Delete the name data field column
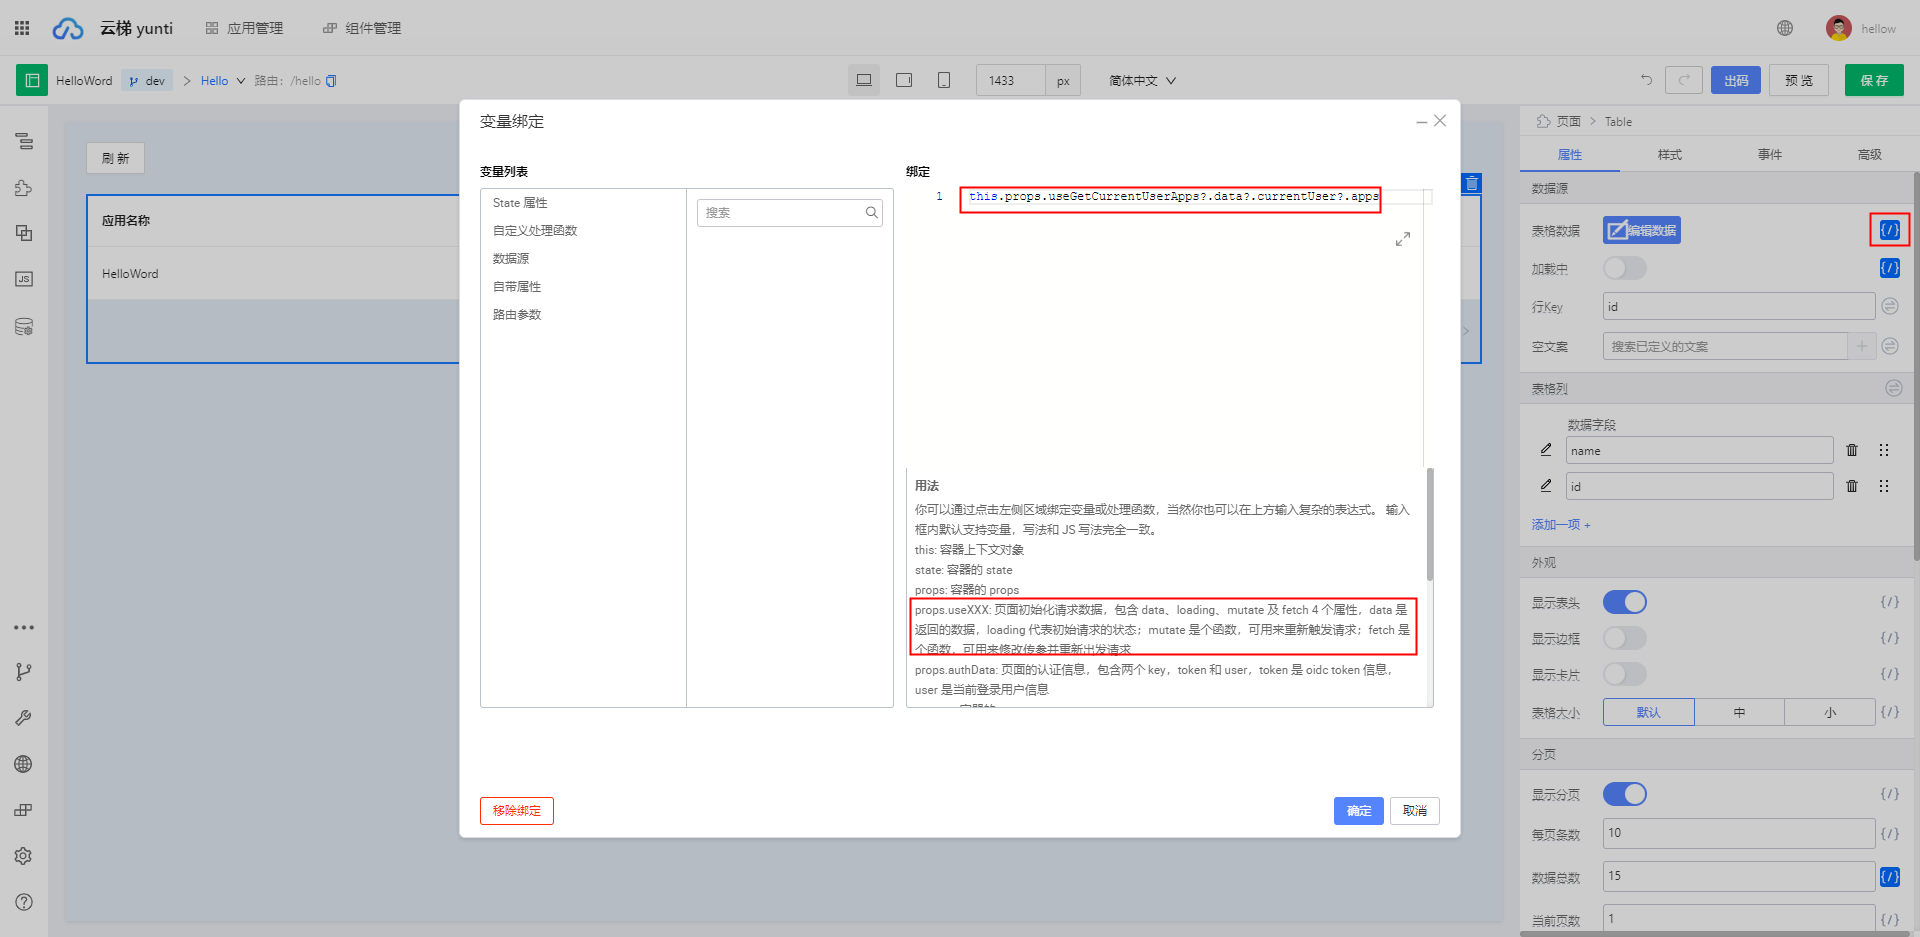This screenshot has width=1920, height=937. click(1852, 450)
